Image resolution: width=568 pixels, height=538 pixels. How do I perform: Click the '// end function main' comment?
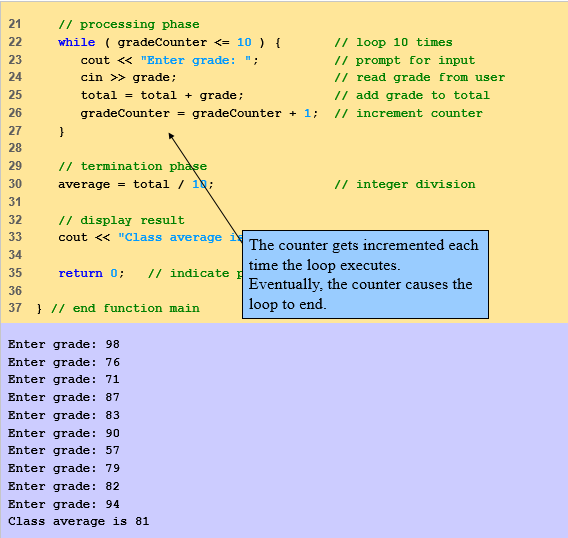125,308
